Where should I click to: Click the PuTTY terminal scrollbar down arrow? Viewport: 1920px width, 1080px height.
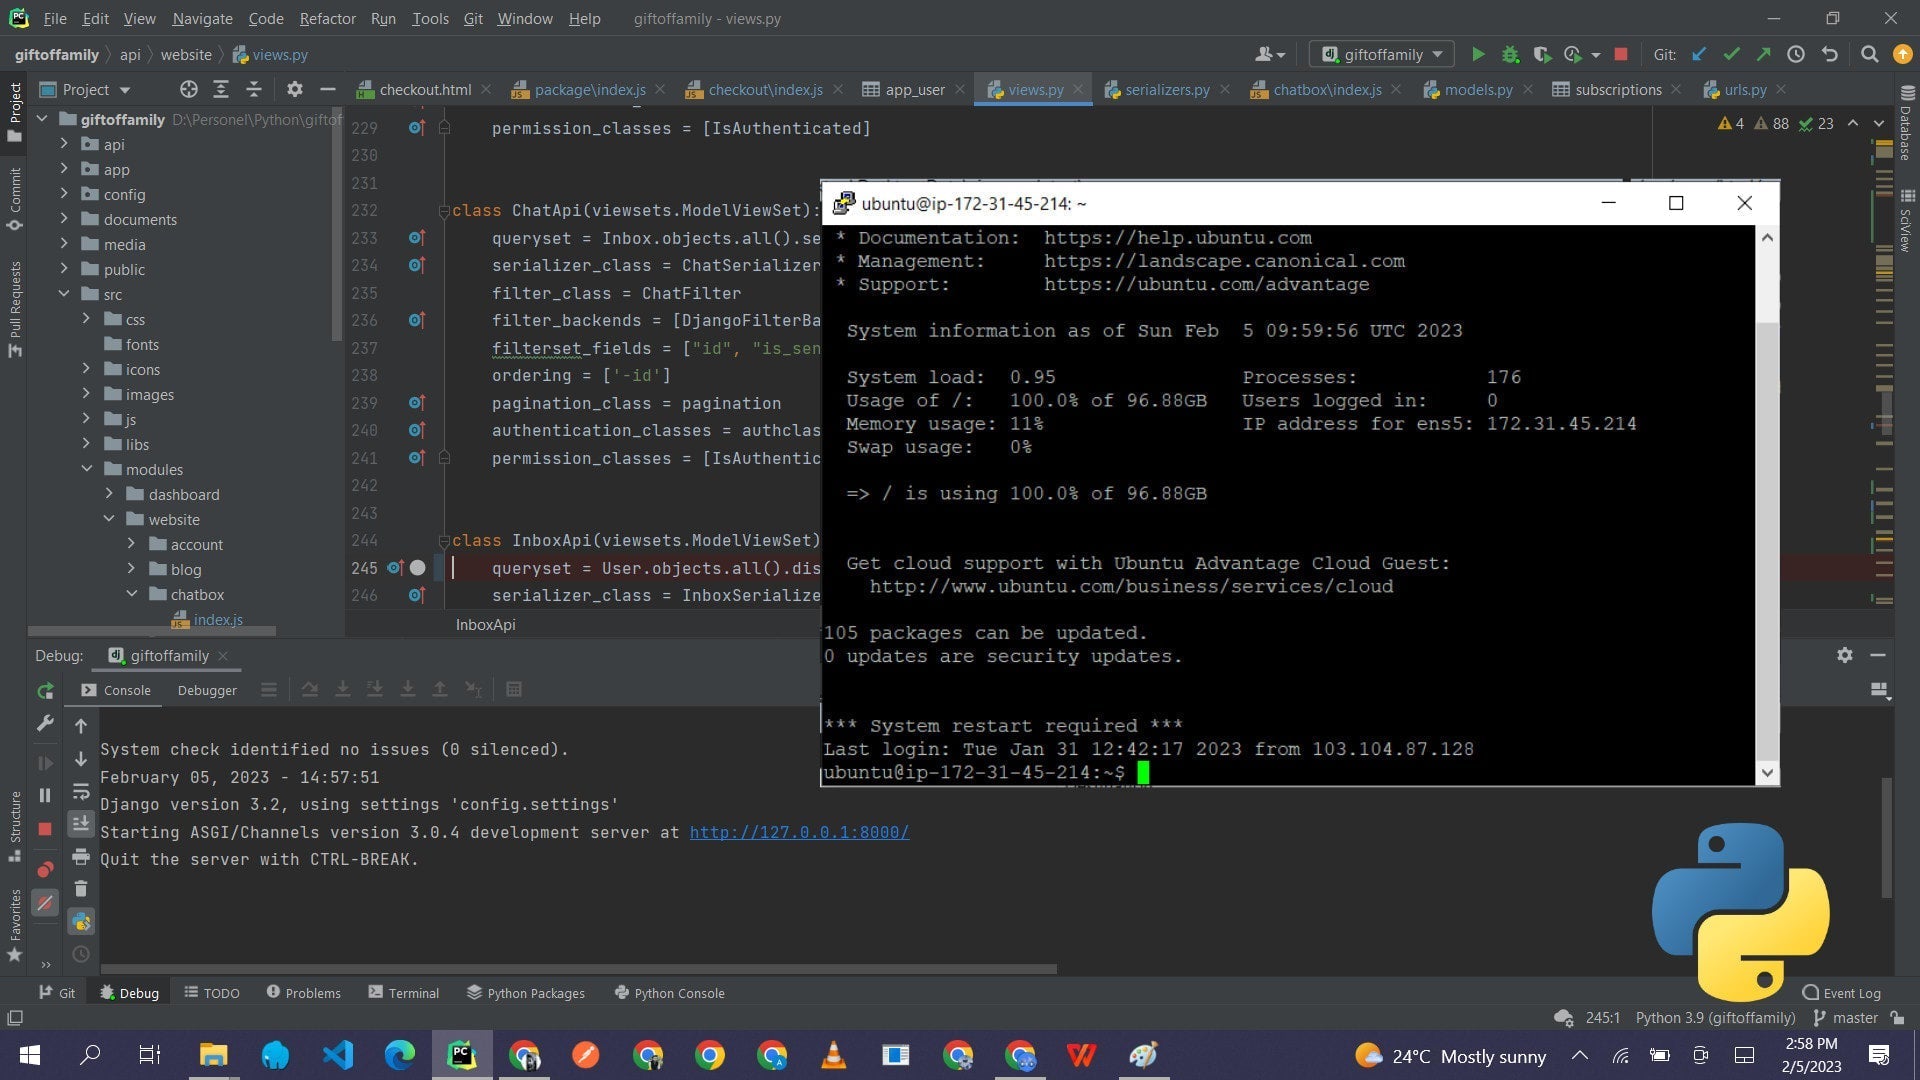point(1767,772)
